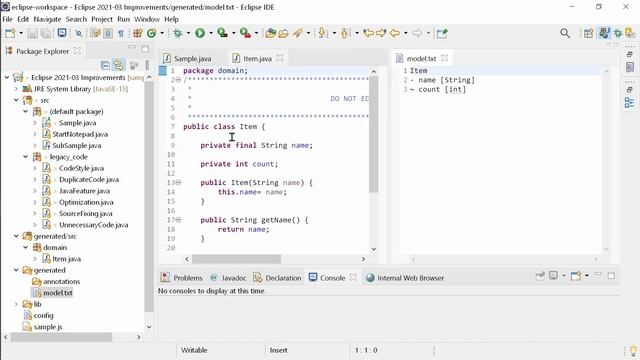Click the Item.java vertical scrollbar thumb
640x360 pixels.
click(x=373, y=134)
